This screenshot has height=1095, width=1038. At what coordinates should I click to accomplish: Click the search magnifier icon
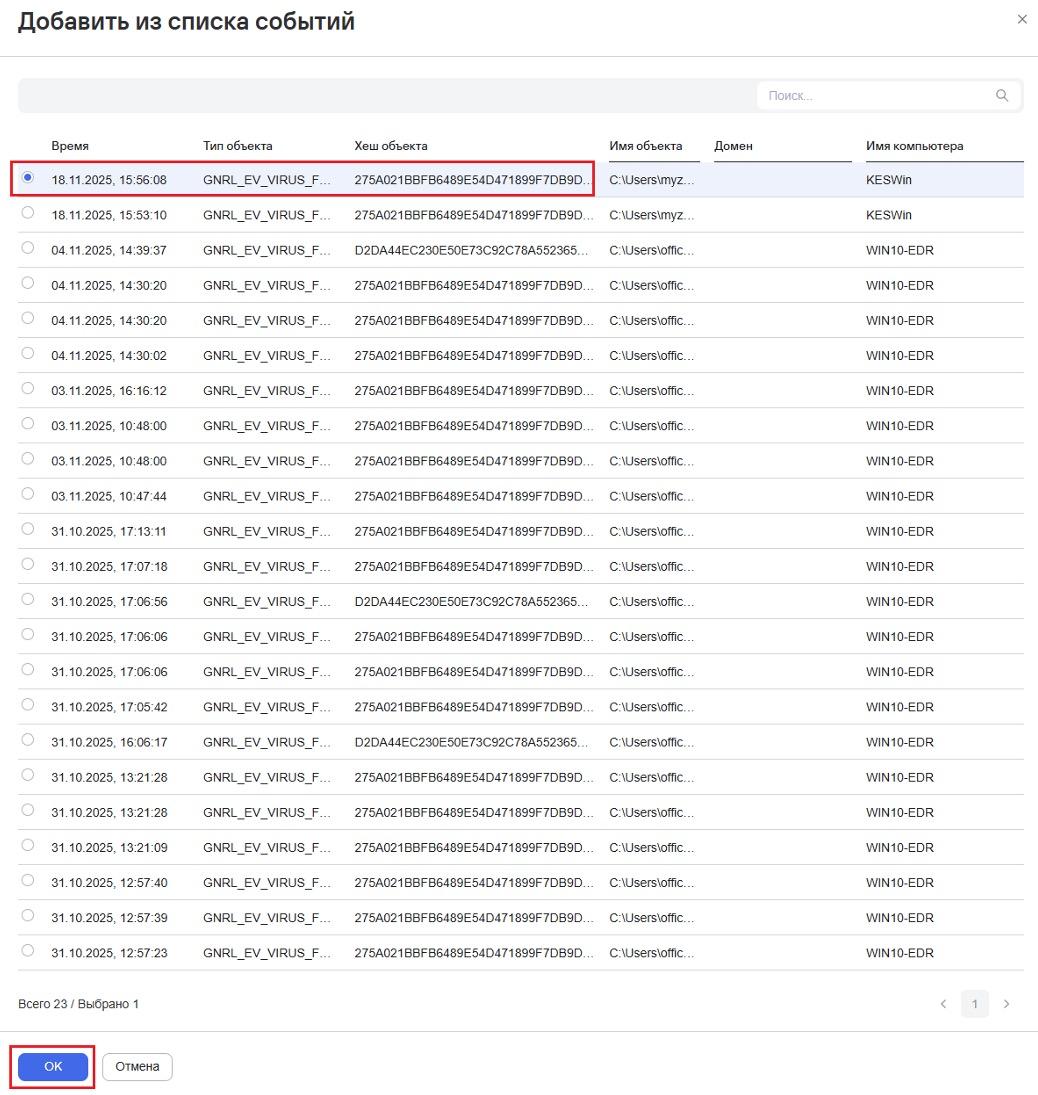pyautogui.click(x=1002, y=95)
